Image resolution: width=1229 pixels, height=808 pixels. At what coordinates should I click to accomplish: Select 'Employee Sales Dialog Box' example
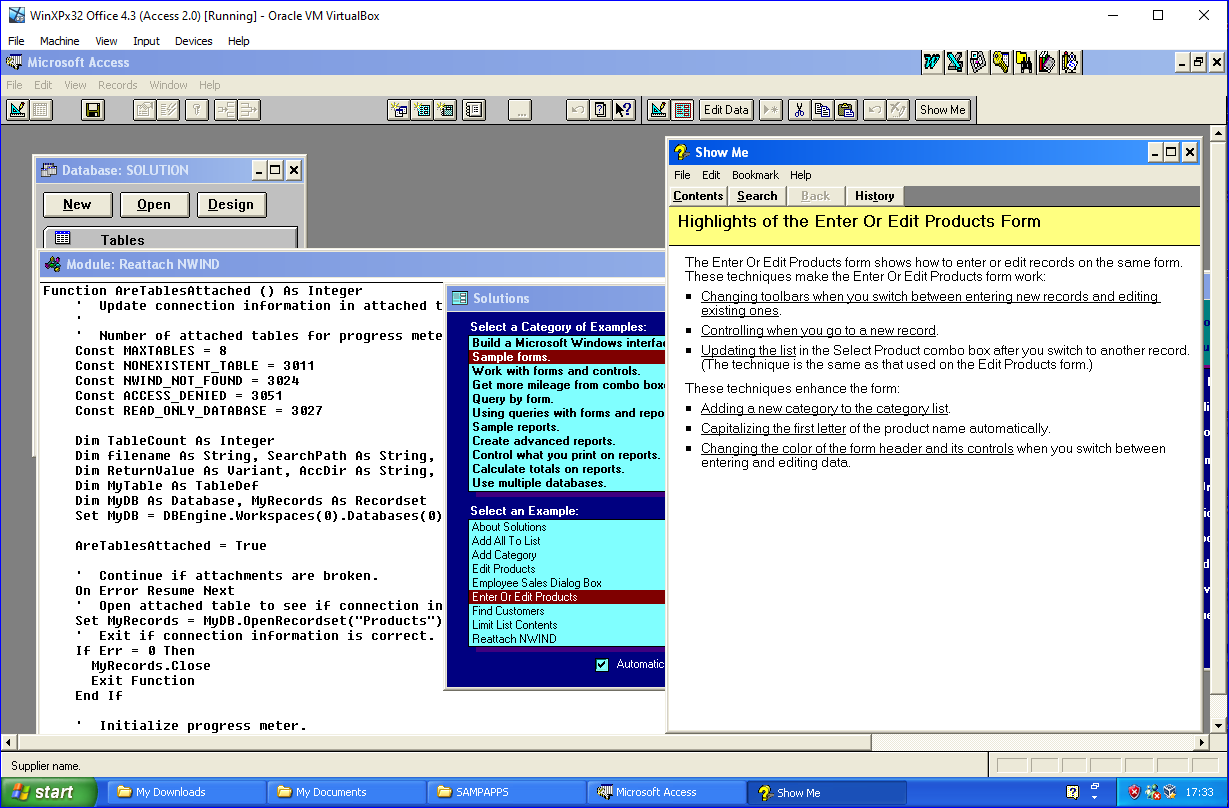[x=567, y=583]
